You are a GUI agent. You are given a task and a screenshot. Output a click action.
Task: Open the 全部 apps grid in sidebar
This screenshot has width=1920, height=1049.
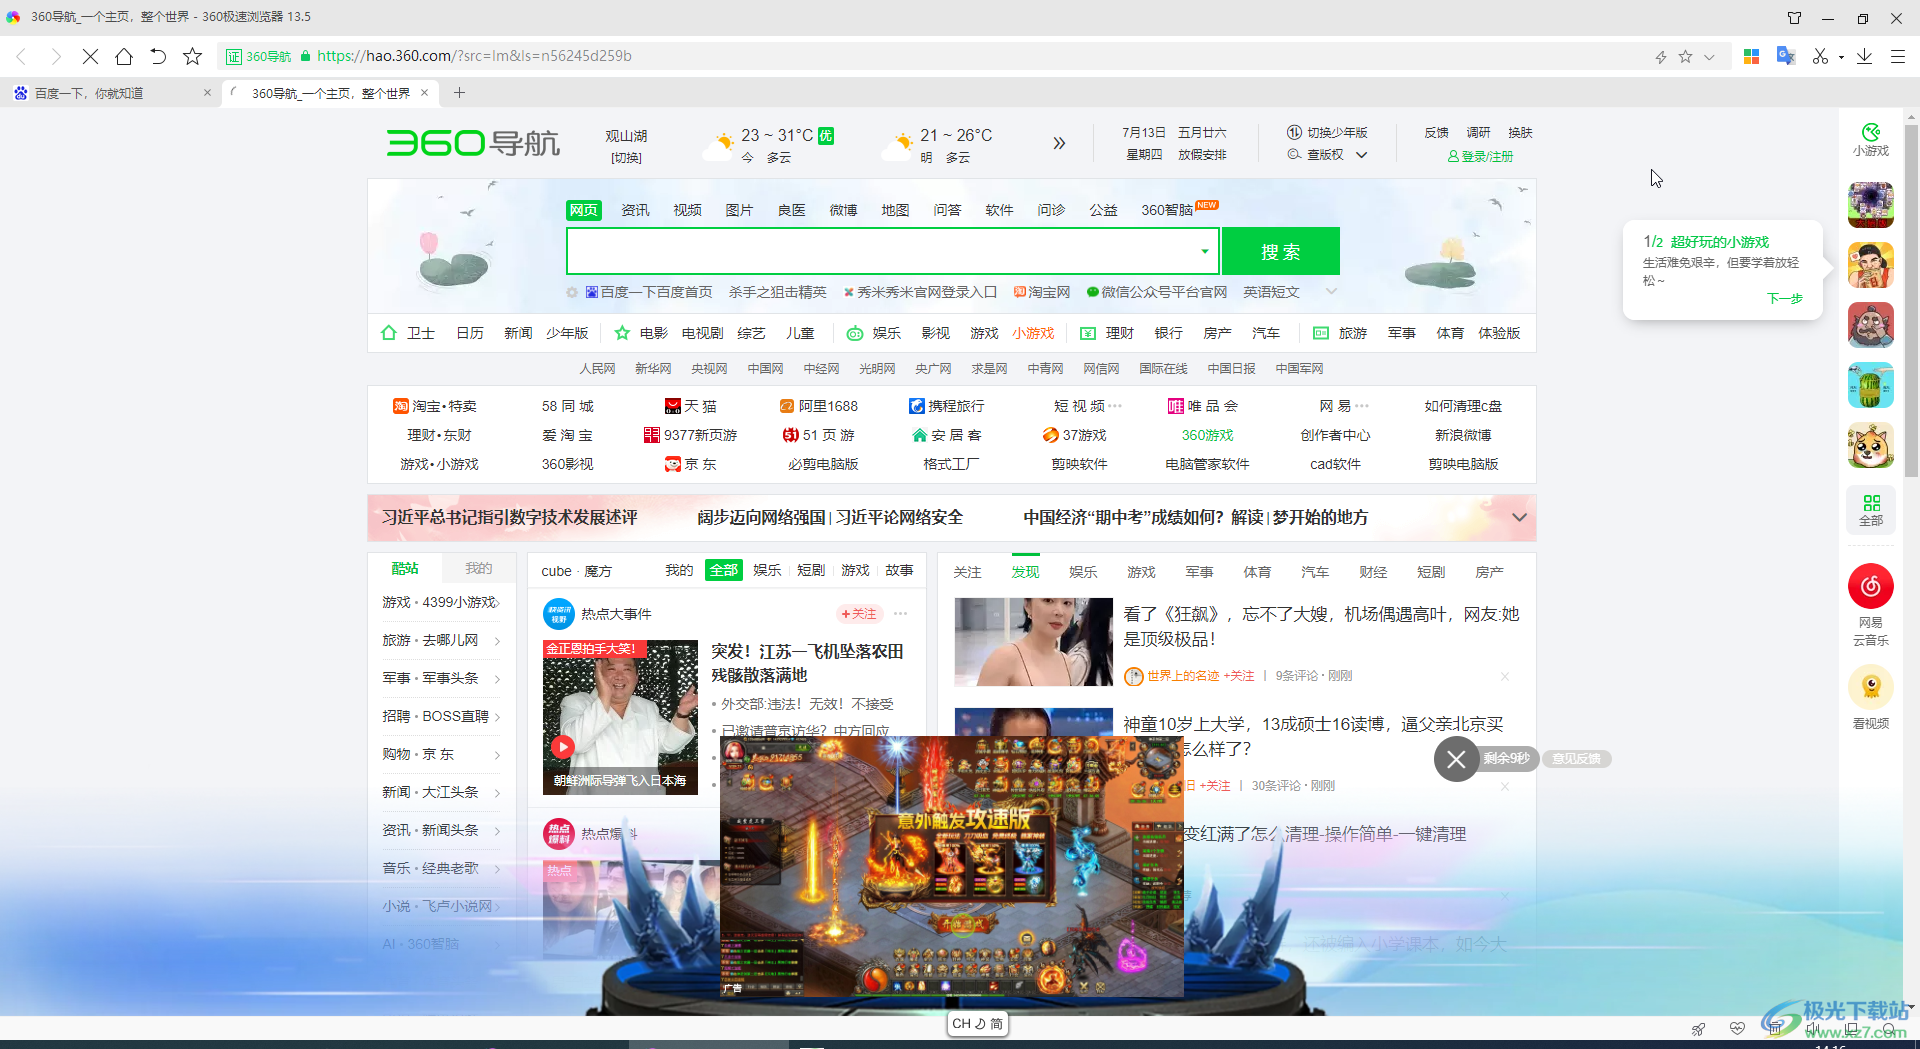coord(1871,510)
